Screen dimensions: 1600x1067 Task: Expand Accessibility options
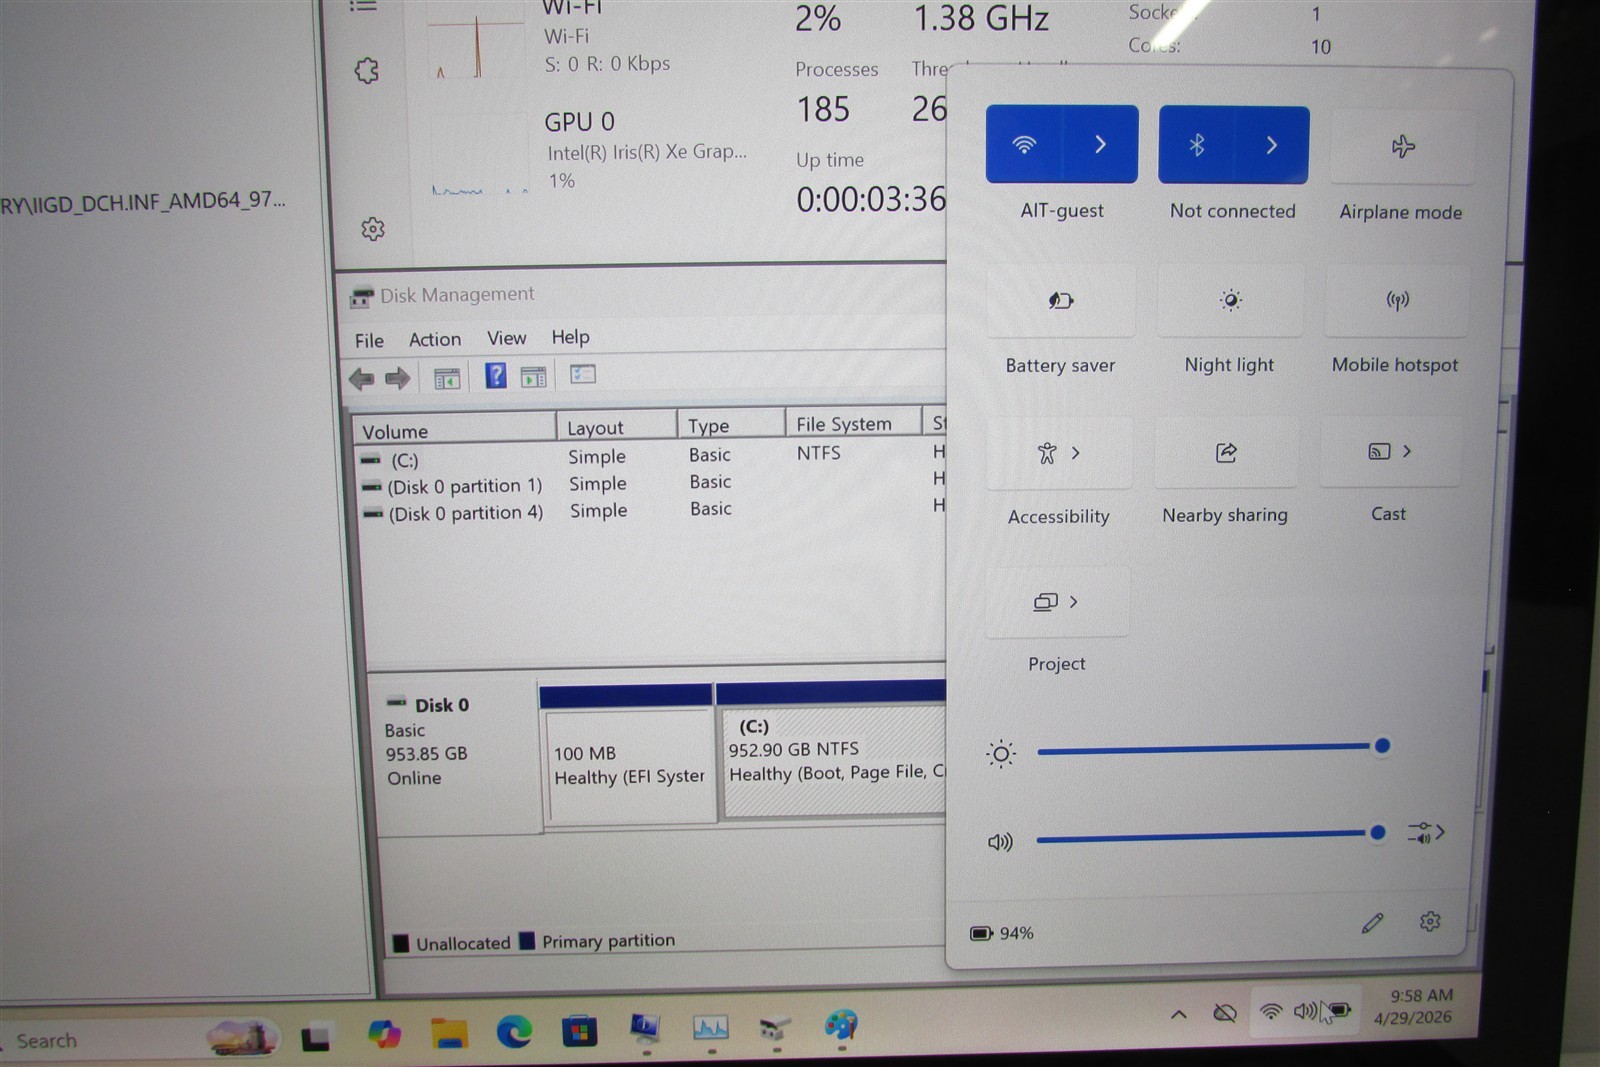click(1059, 453)
